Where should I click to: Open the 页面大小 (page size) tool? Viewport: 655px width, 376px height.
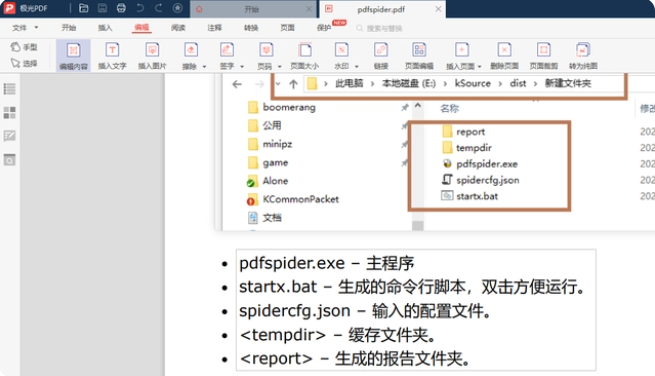[x=305, y=56]
